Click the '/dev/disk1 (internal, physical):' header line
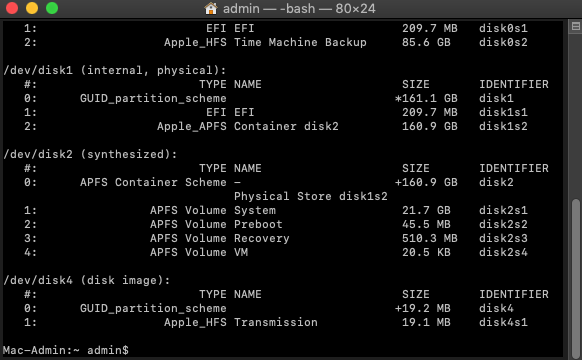Viewport: 582px width, 360px height. [x=115, y=70]
